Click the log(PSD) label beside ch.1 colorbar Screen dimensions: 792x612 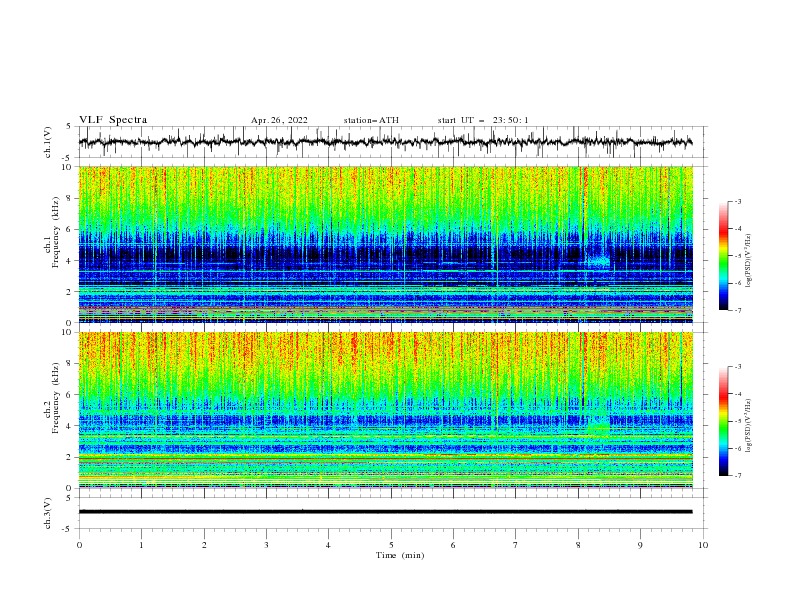coord(749,260)
